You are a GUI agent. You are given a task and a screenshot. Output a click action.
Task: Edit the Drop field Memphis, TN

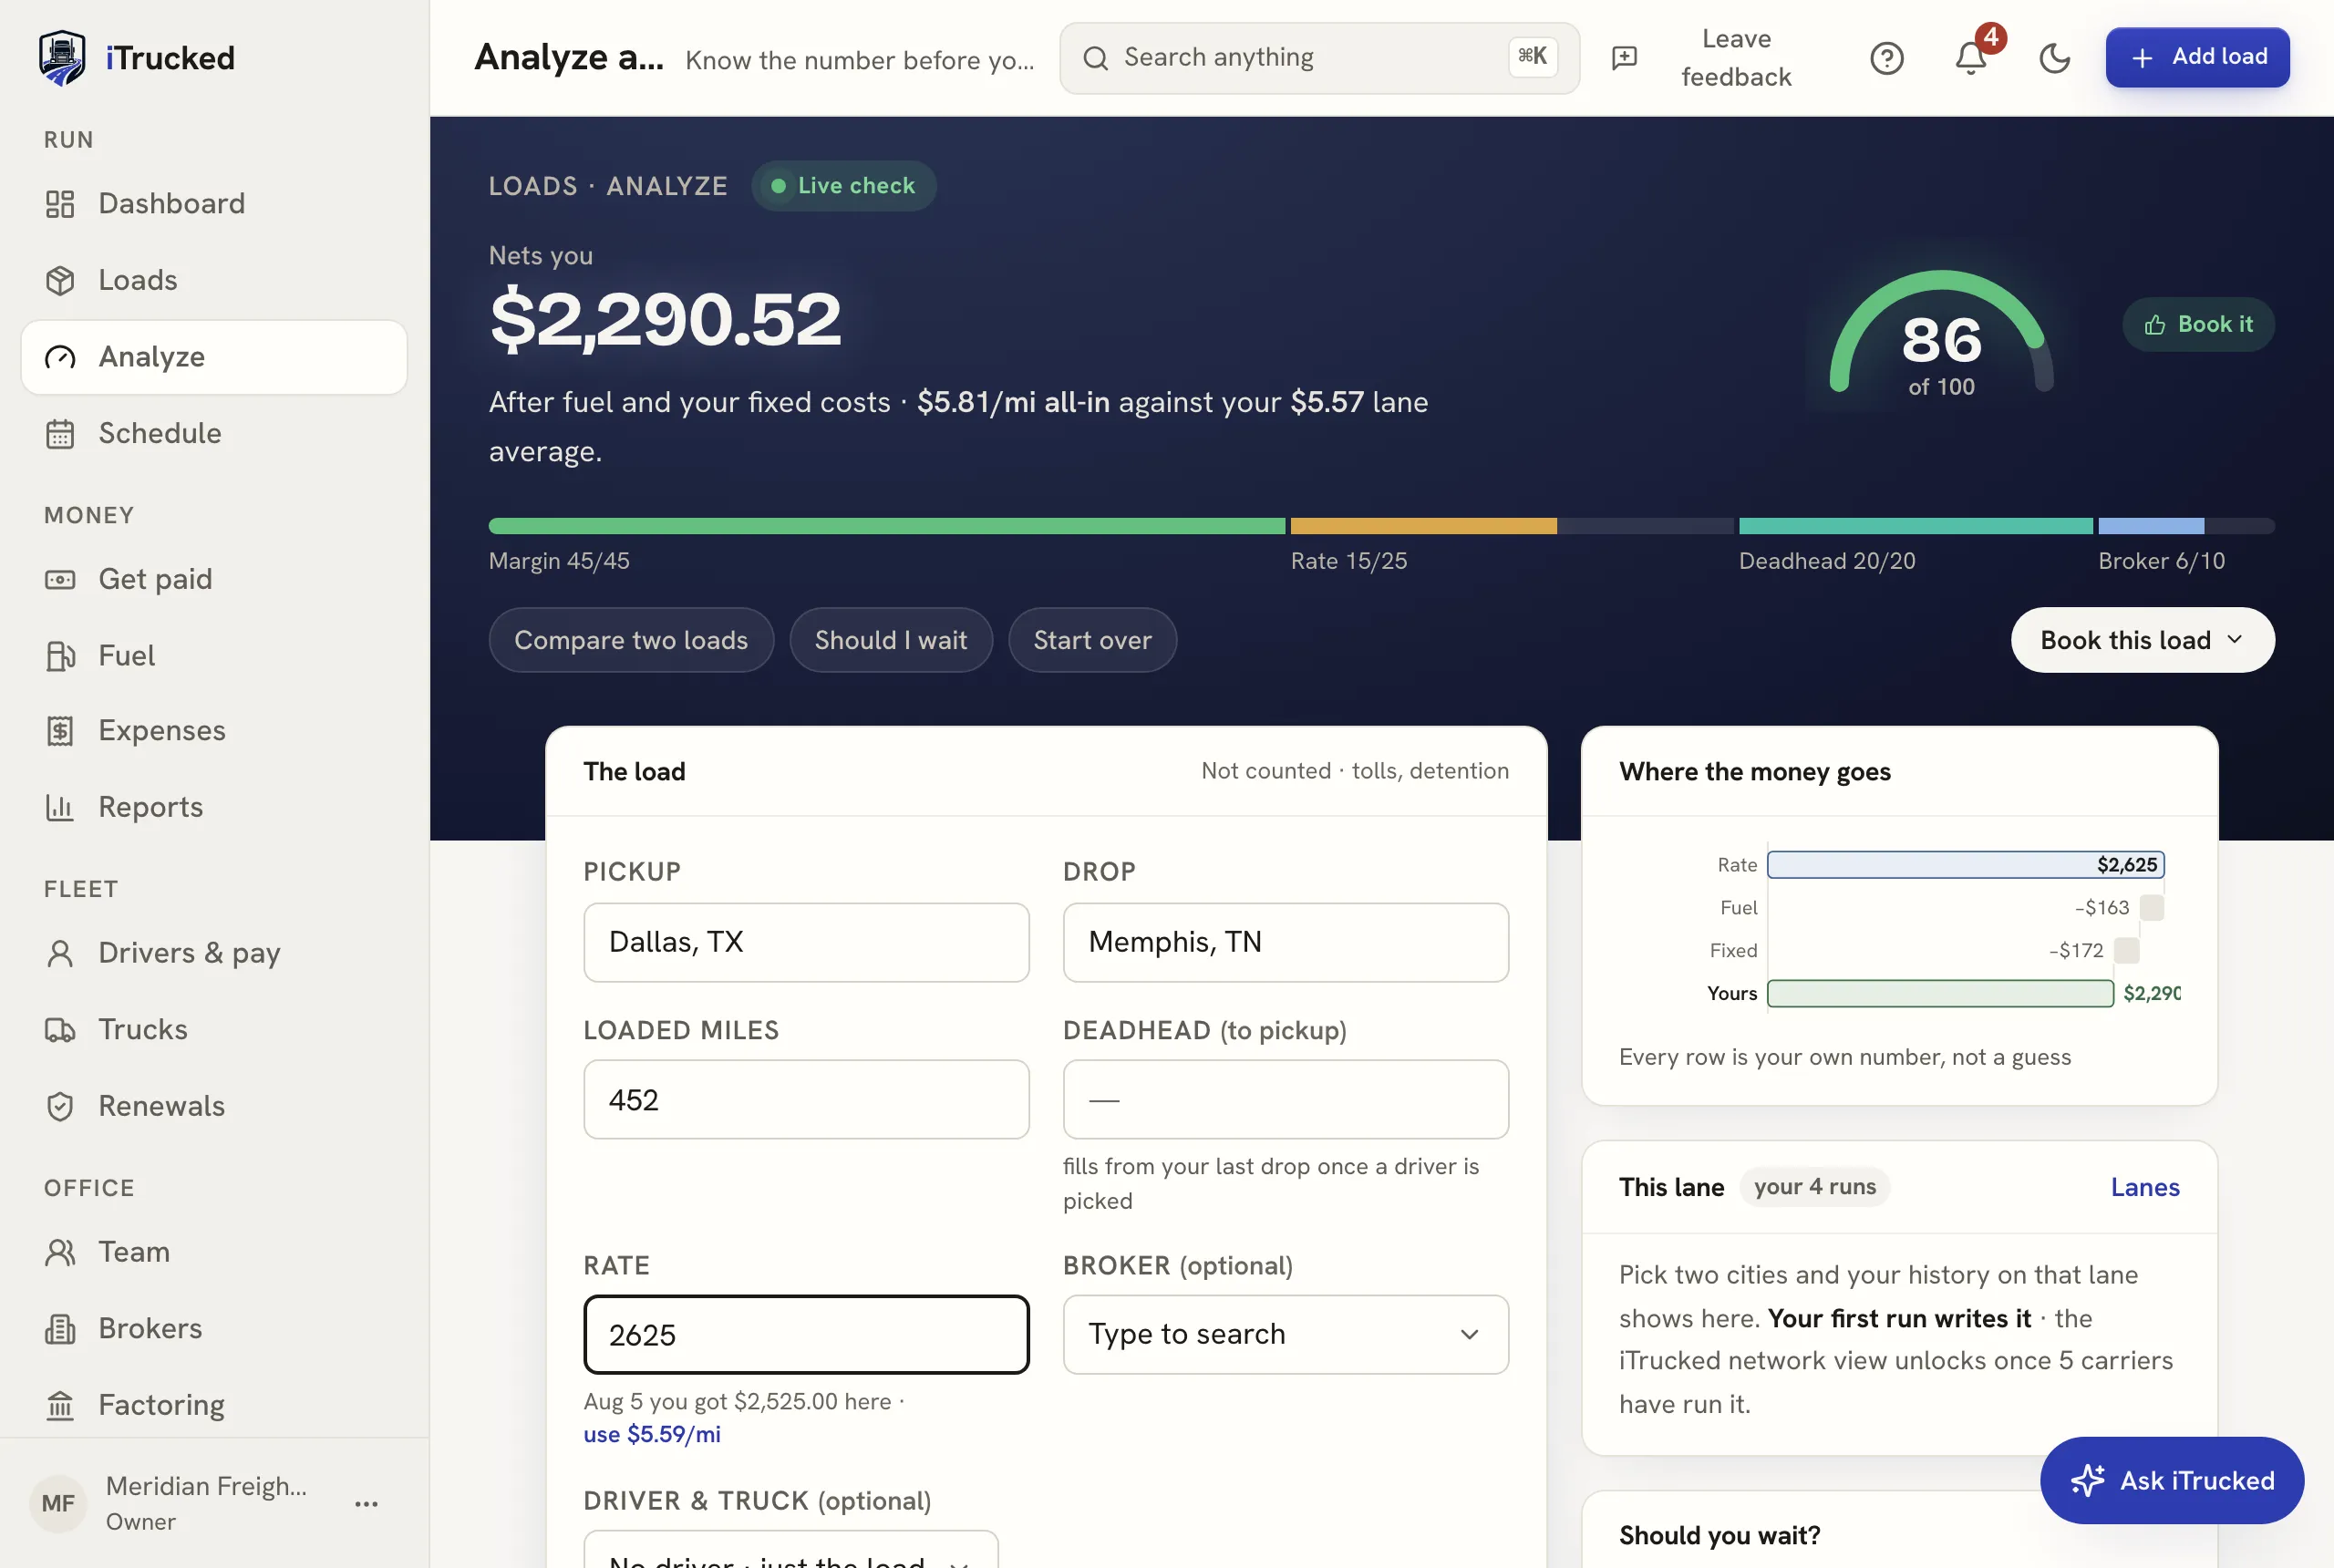[x=1285, y=942]
